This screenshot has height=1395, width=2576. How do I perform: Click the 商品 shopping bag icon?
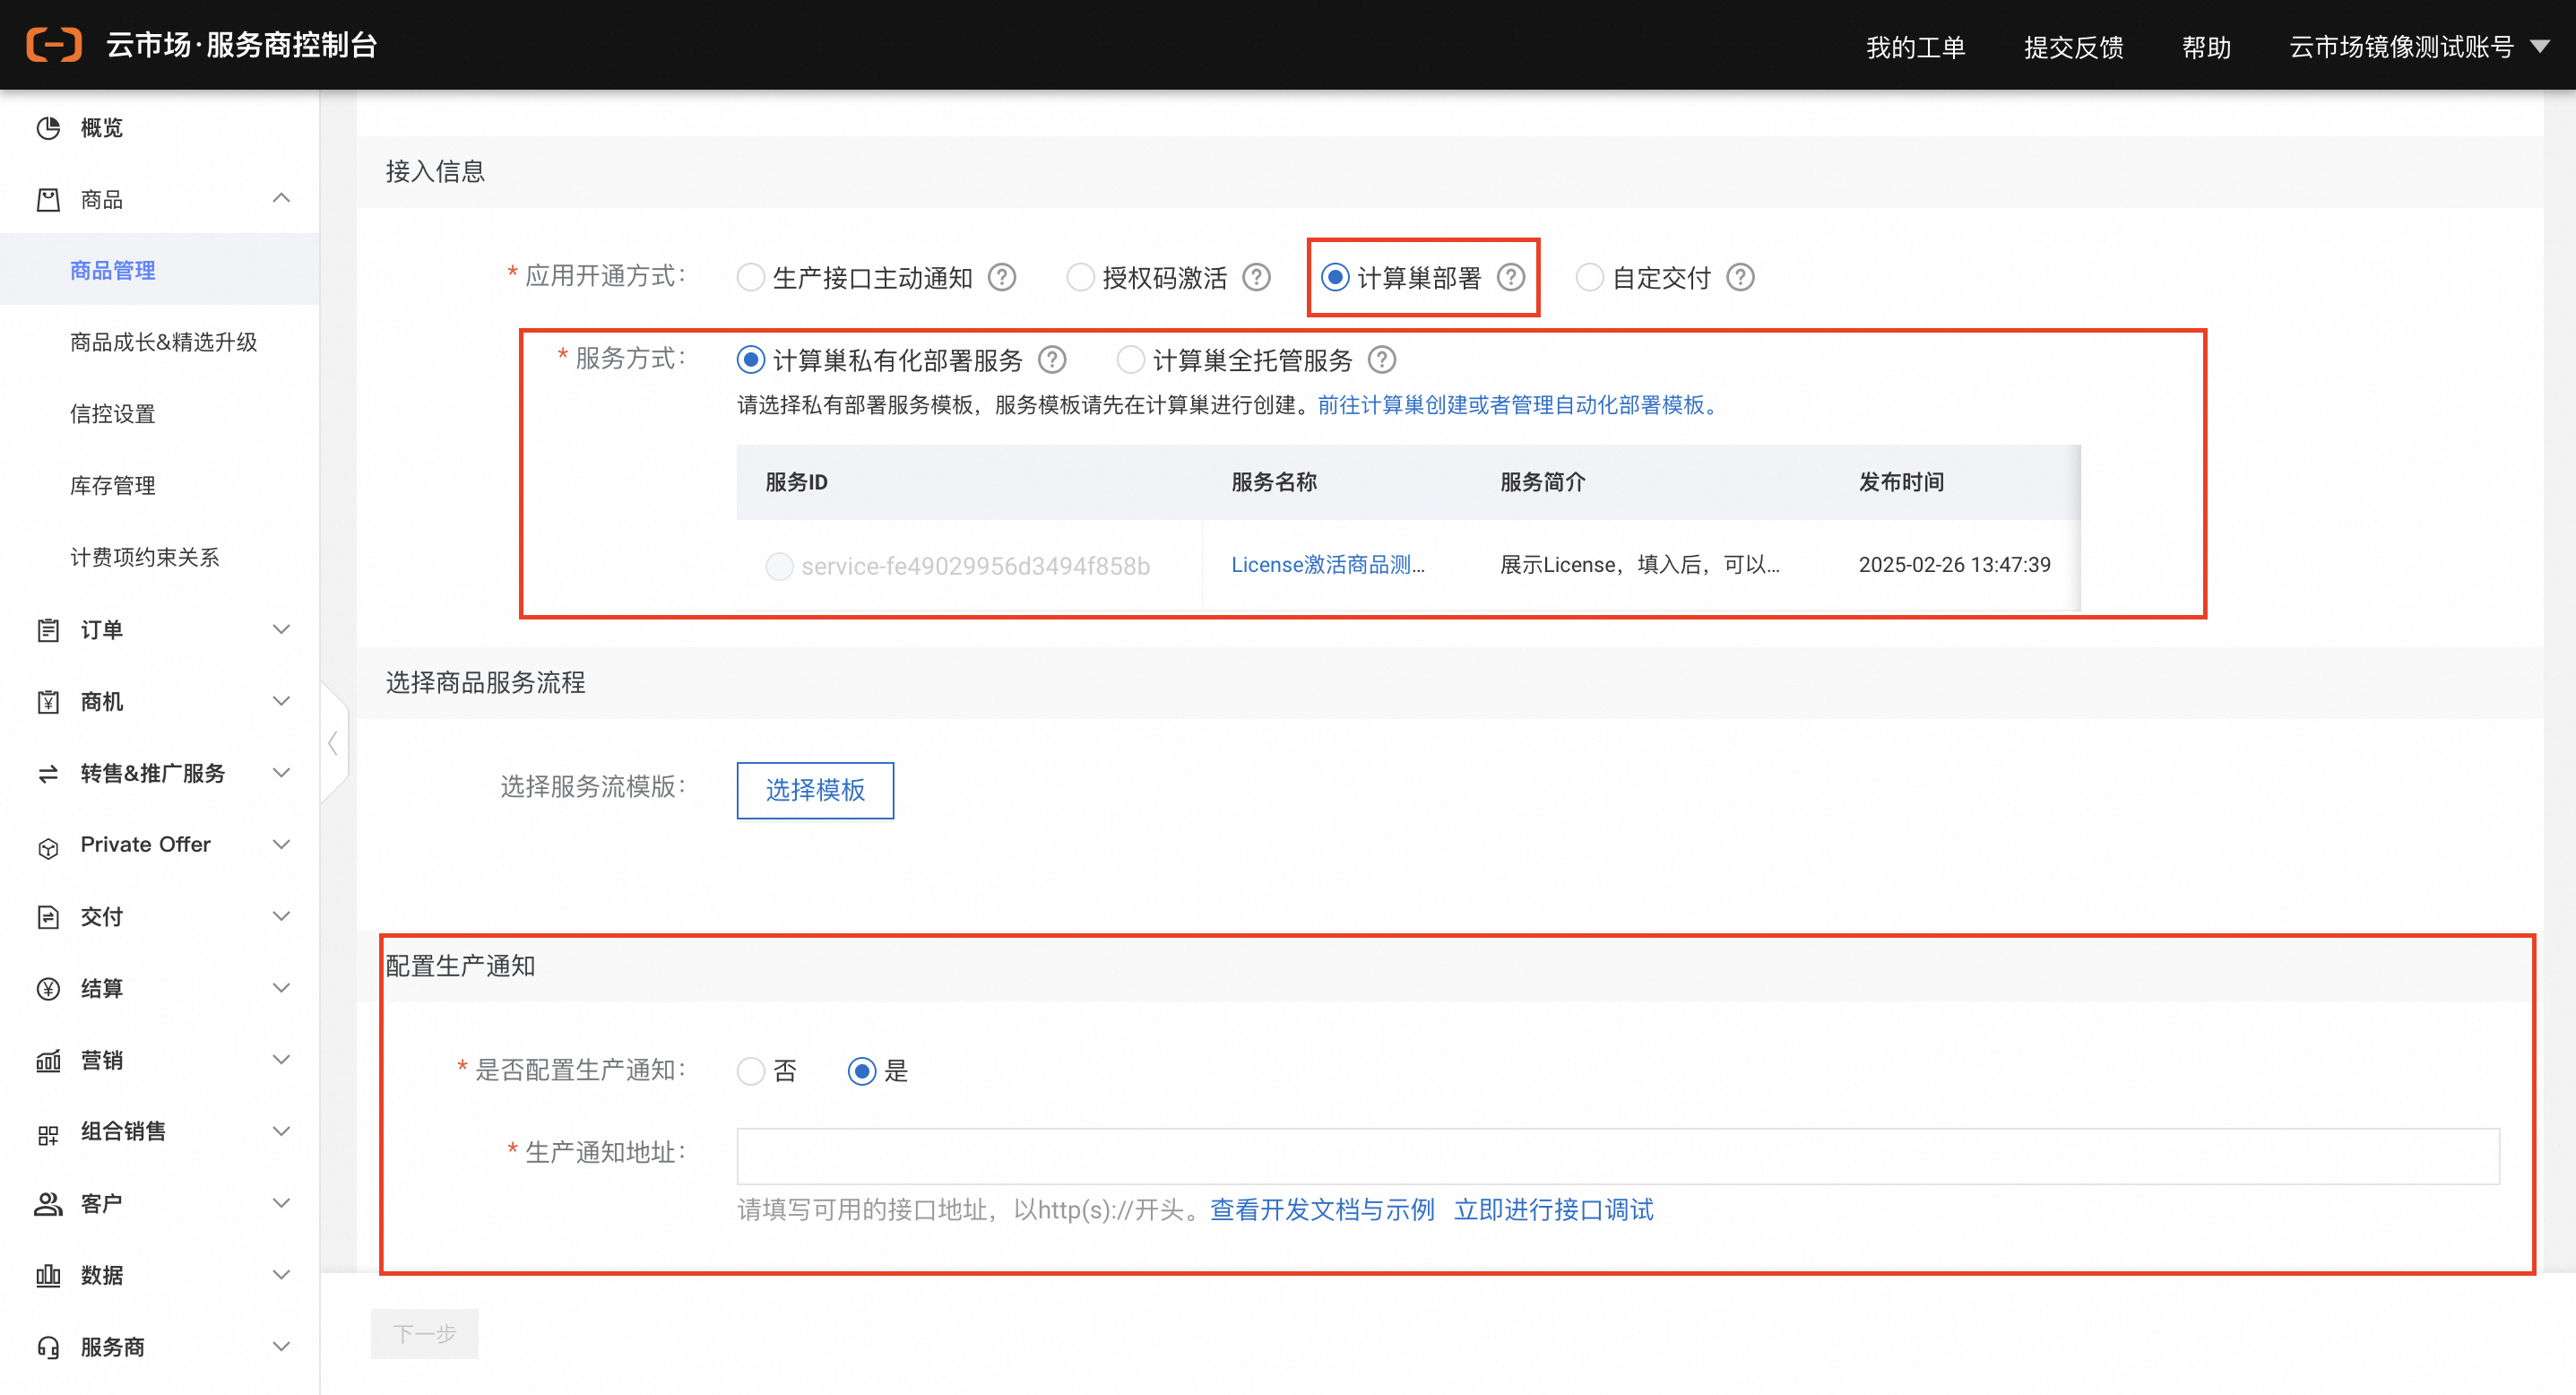click(x=48, y=200)
